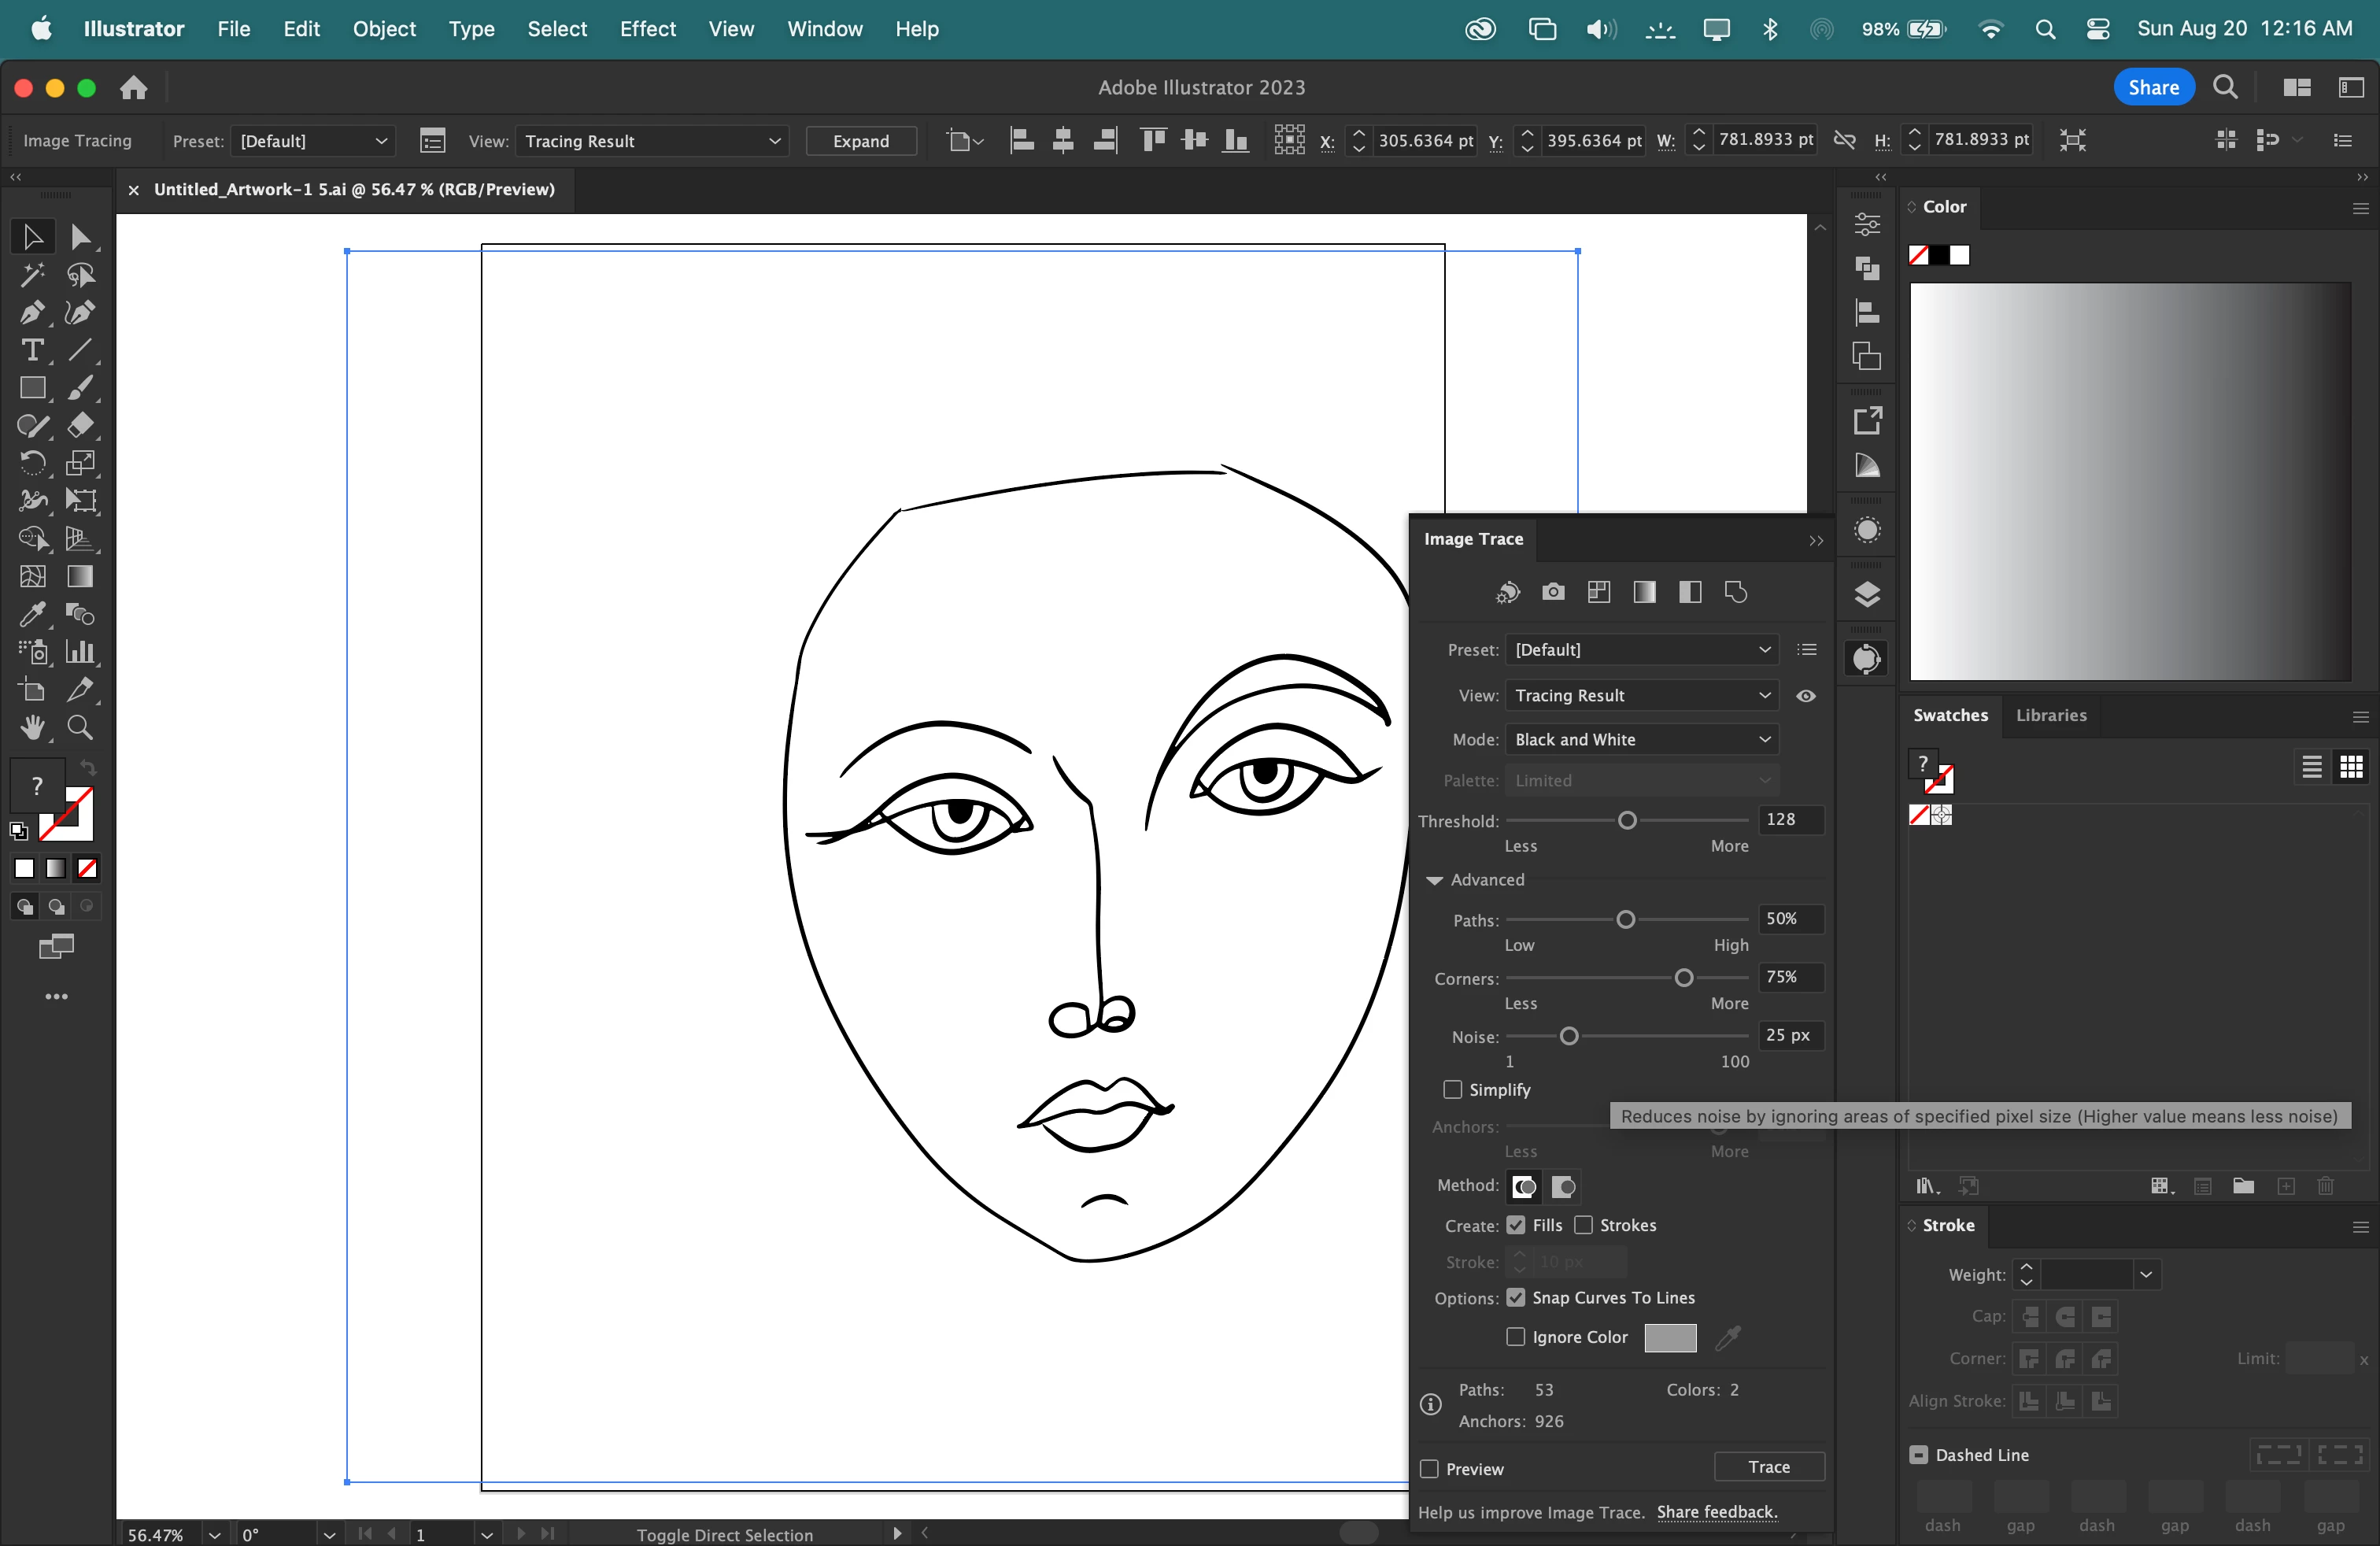Select the Pen tool
The width and height of the screenshot is (2380, 1546).
(x=31, y=313)
